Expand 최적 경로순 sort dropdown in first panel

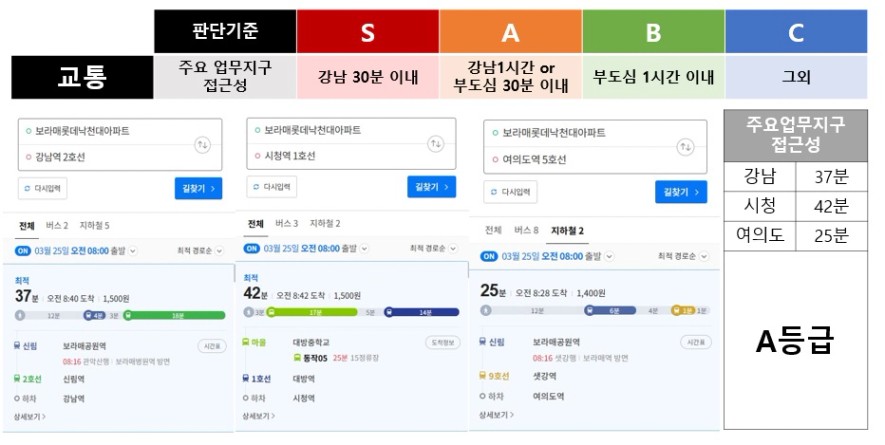click(x=200, y=251)
